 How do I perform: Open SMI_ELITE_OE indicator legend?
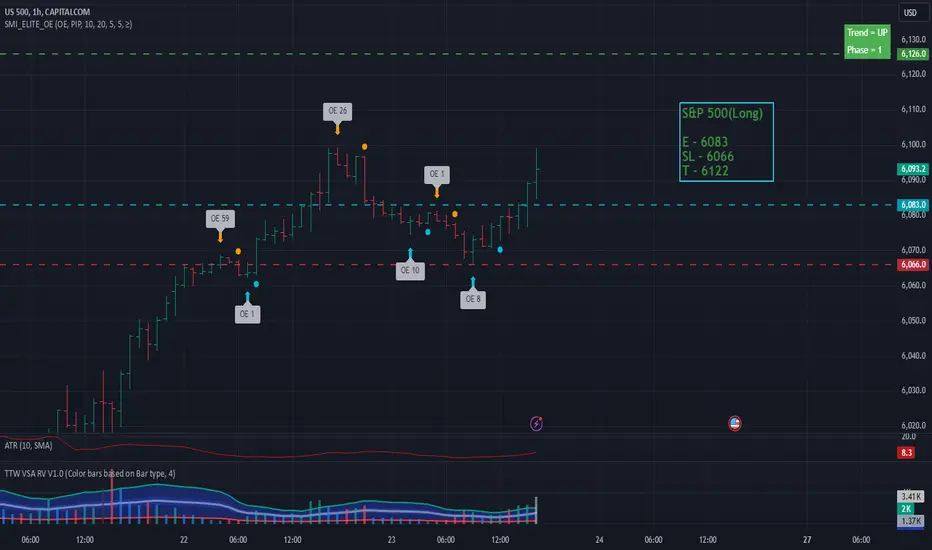point(68,24)
